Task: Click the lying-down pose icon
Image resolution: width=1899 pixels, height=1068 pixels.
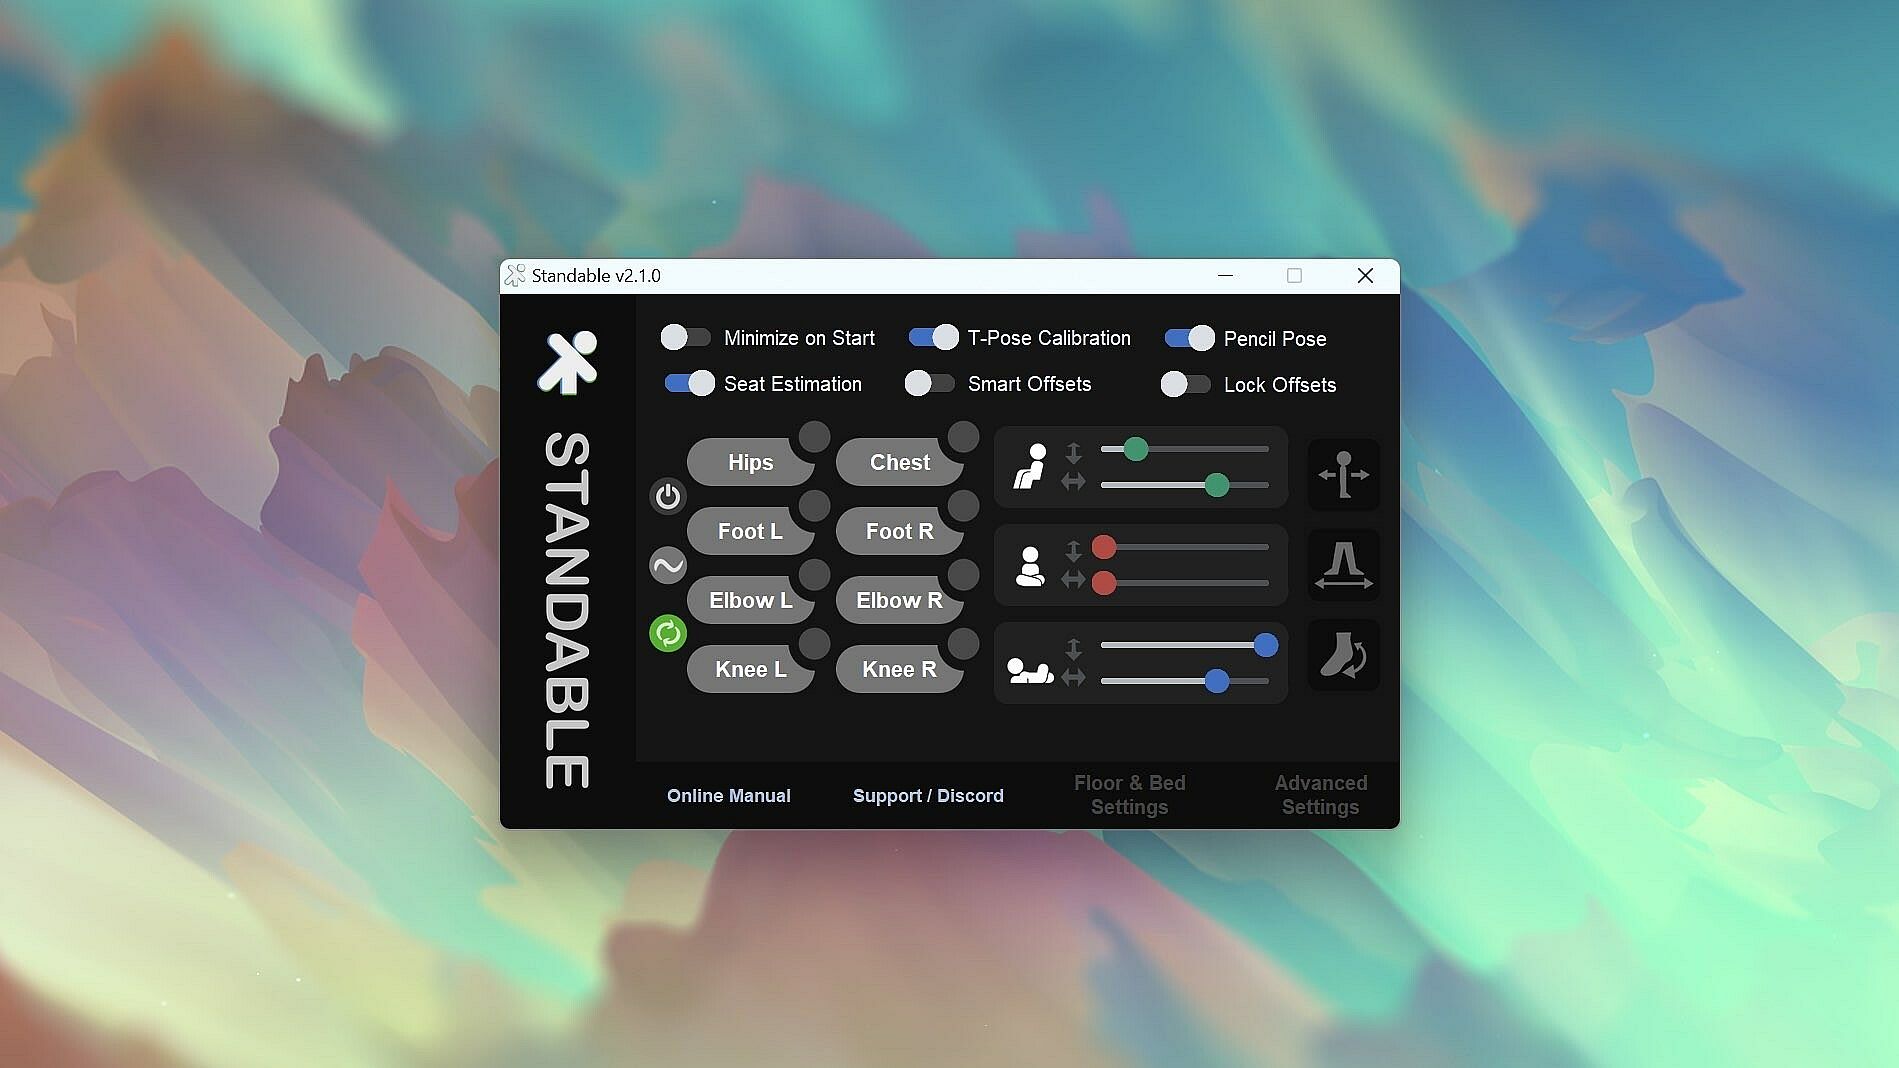Action: (x=1030, y=670)
